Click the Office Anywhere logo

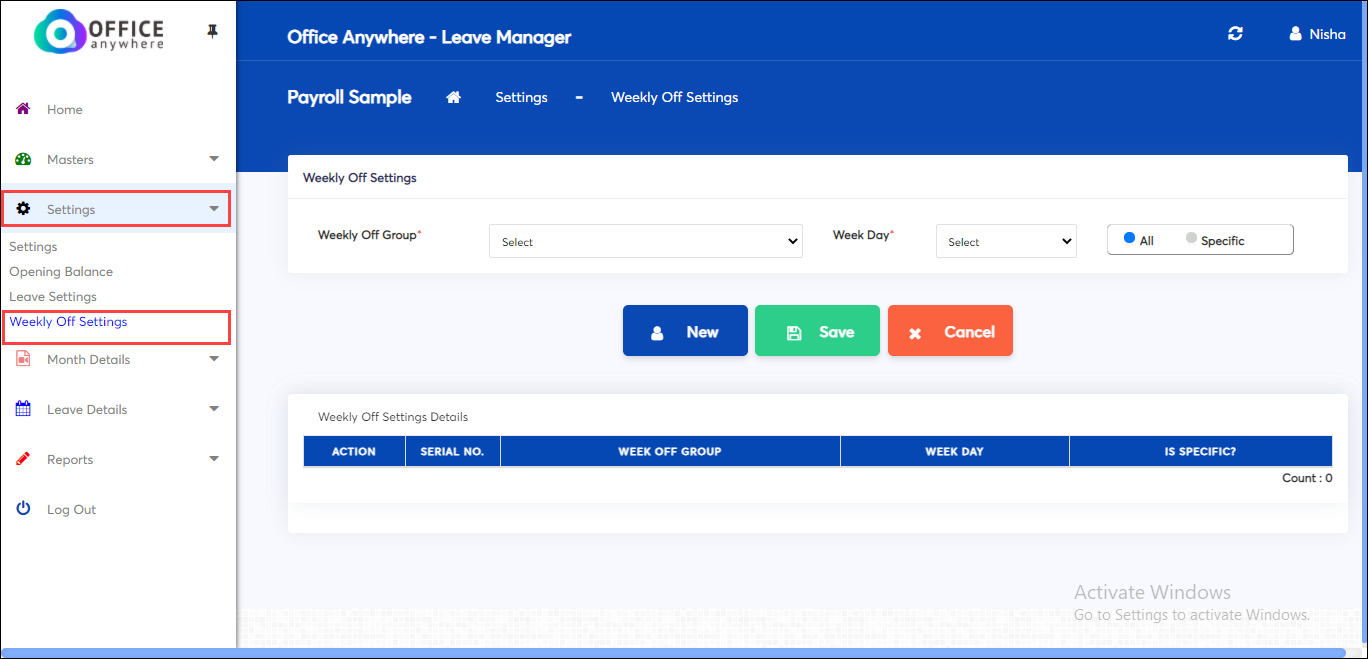pos(99,32)
